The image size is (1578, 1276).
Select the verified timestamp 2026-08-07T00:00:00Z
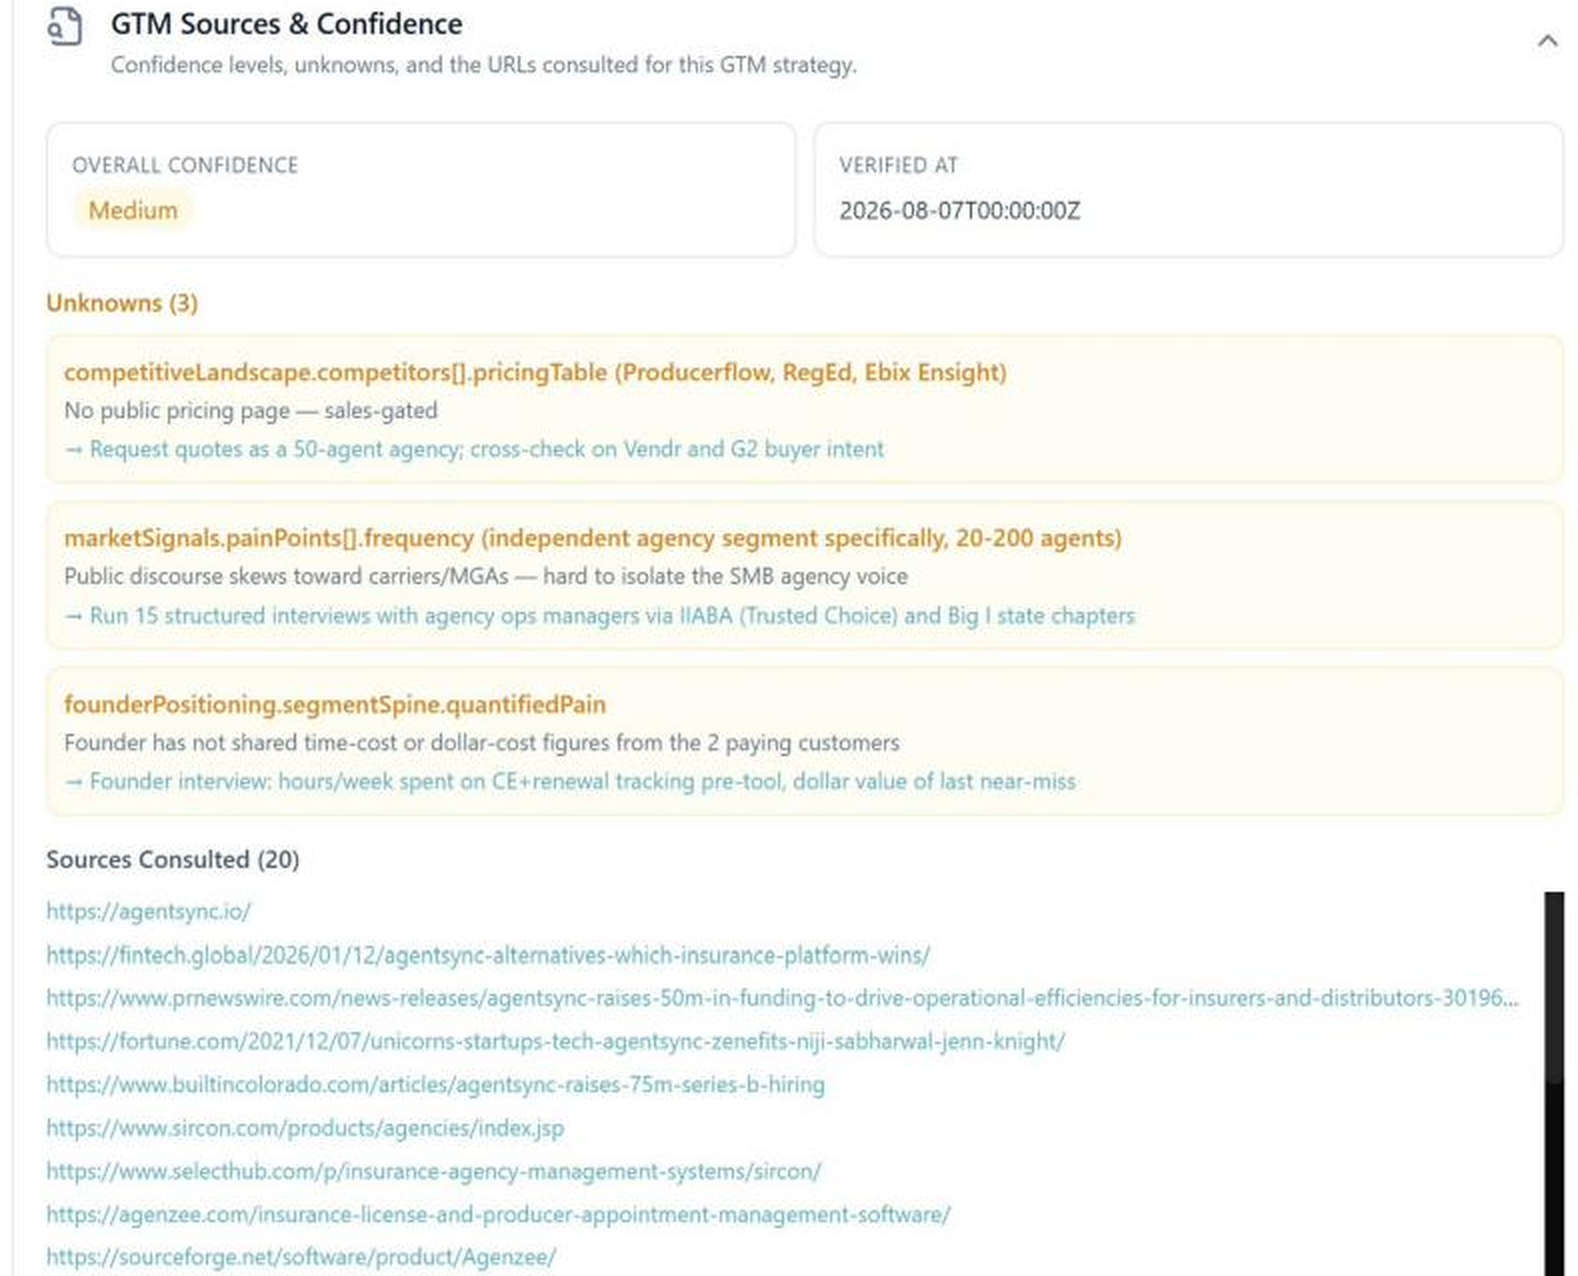(960, 210)
